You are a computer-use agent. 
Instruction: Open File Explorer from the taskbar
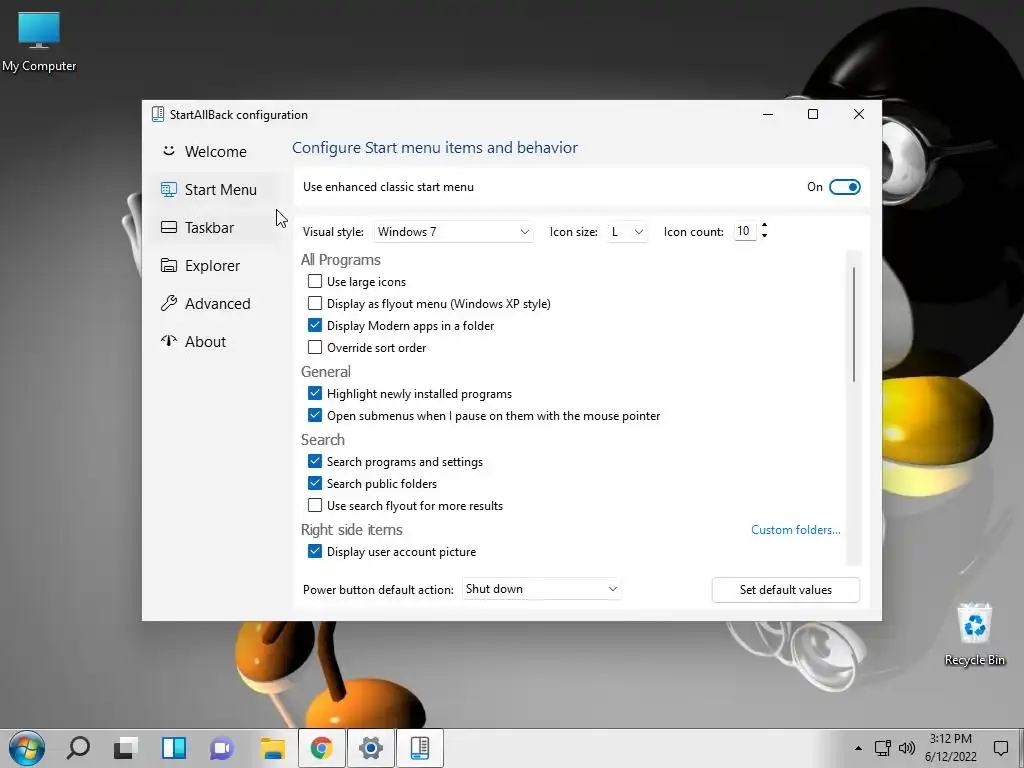click(272, 748)
